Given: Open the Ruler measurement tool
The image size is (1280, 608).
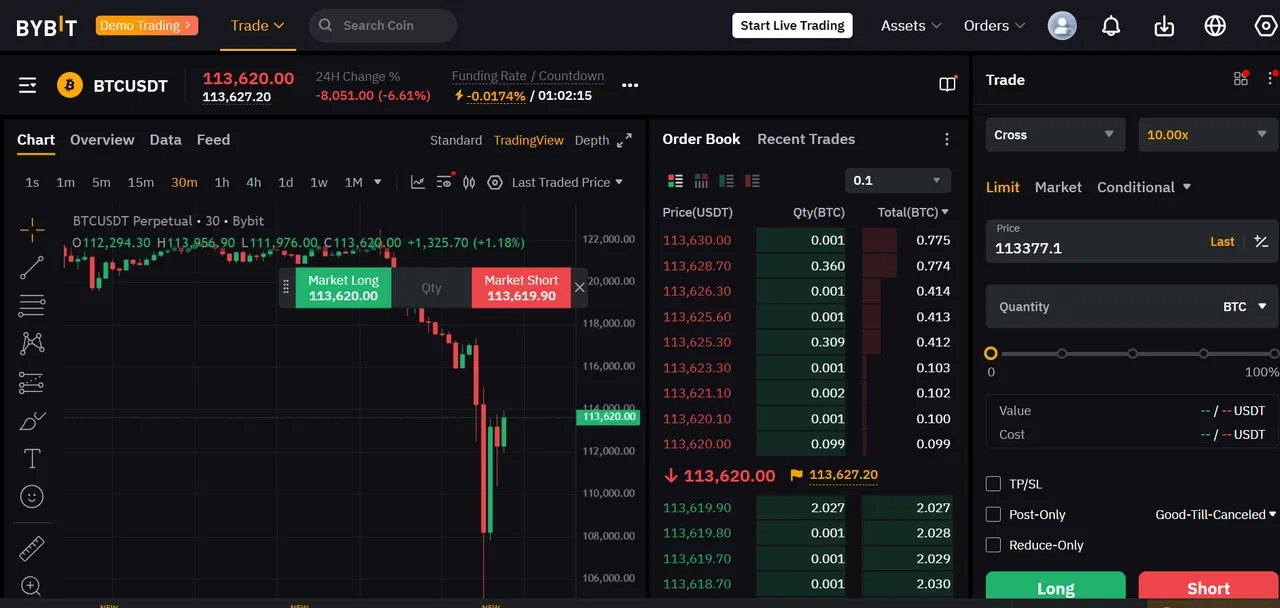Looking at the screenshot, I should tap(31, 548).
